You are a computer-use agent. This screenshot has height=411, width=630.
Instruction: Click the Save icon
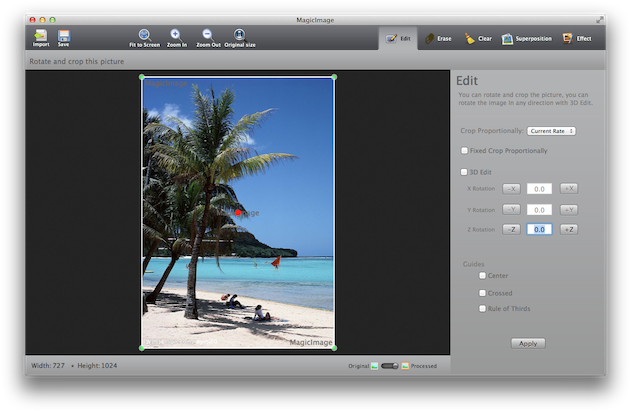tap(63, 35)
